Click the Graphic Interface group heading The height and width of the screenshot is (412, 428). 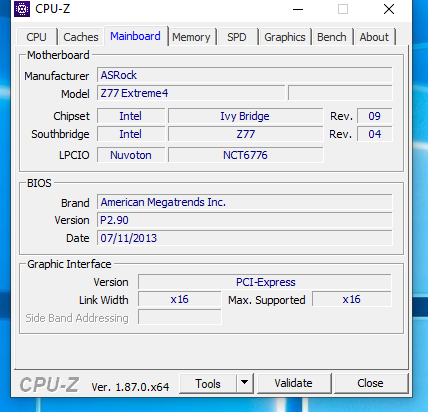(x=69, y=264)
